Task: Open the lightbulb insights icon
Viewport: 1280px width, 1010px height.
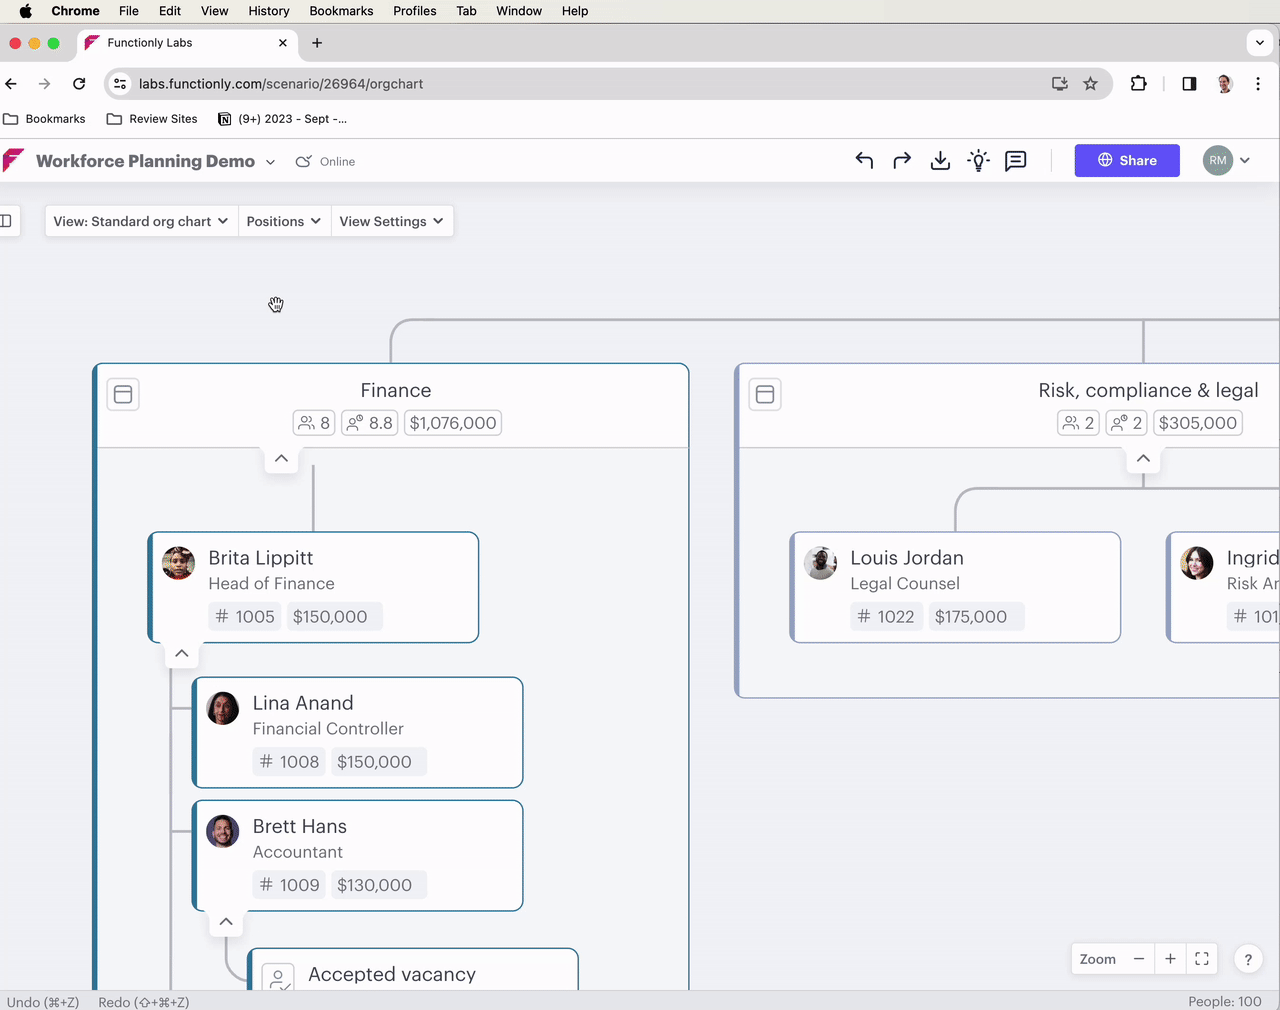Action: coord(978,161)
